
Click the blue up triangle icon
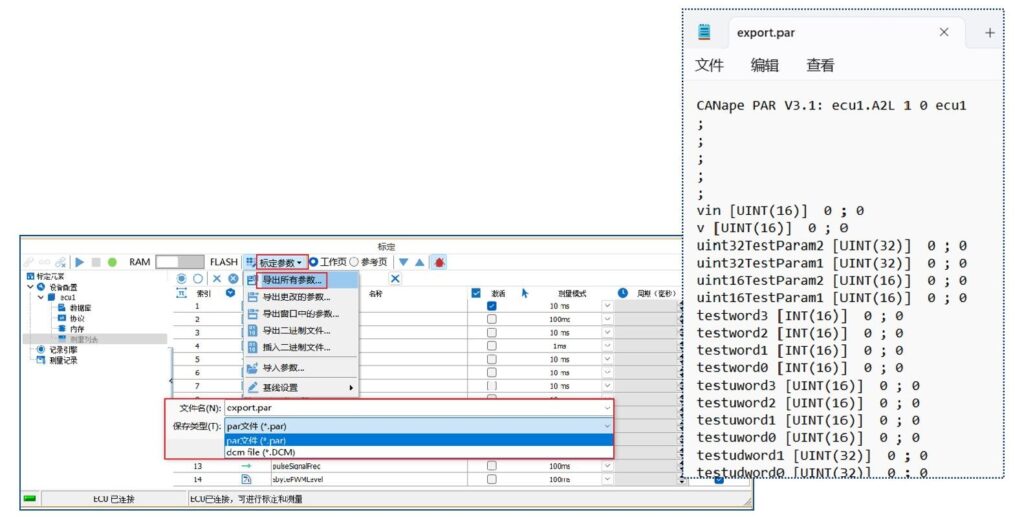(420, 262)
